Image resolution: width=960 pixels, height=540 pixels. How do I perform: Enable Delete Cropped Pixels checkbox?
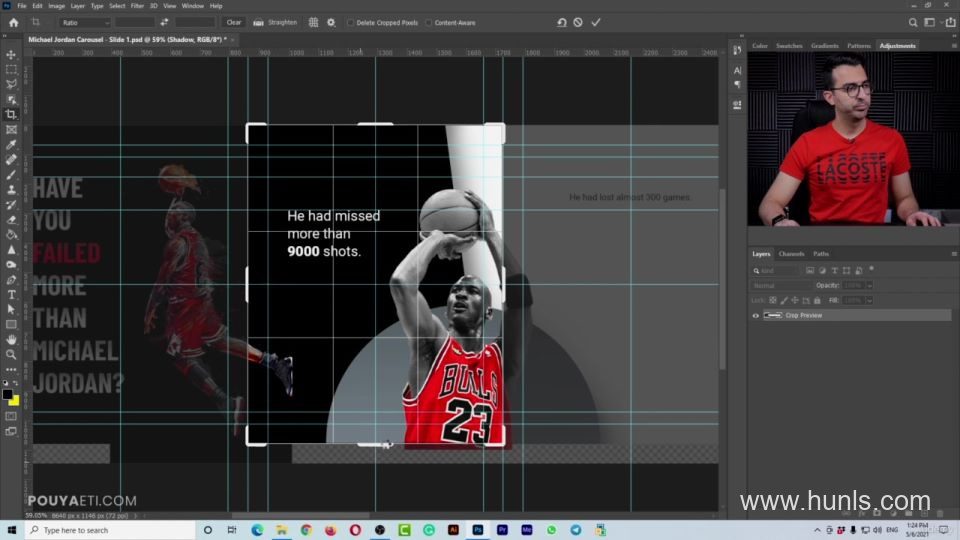coord(351,23)
